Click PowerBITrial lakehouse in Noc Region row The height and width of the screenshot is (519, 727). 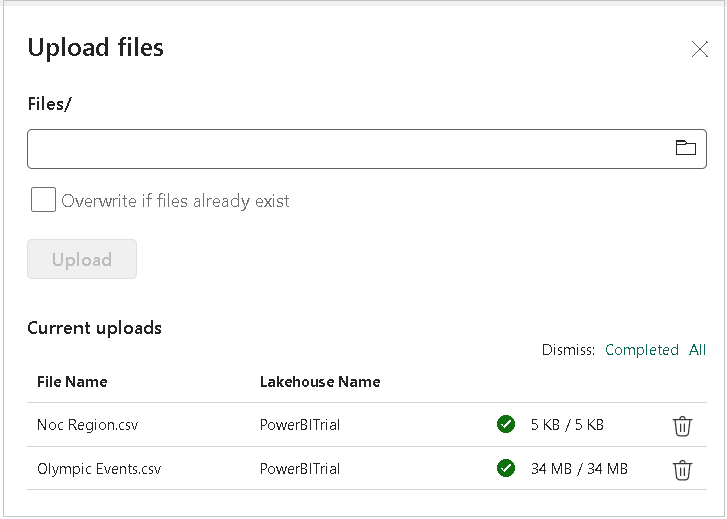coord(300,425)
